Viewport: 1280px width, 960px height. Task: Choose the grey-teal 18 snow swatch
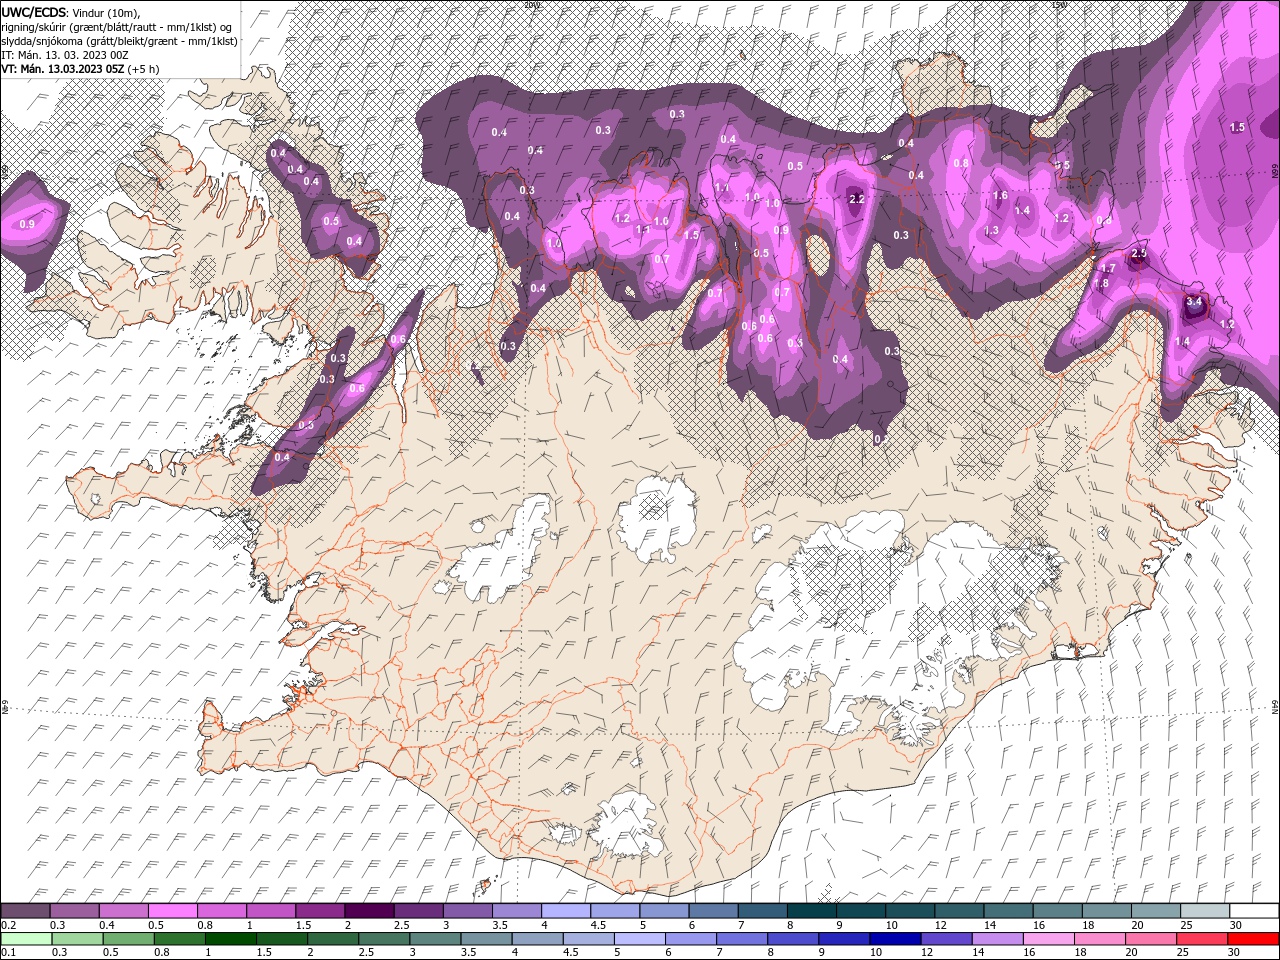[1107, 911]
